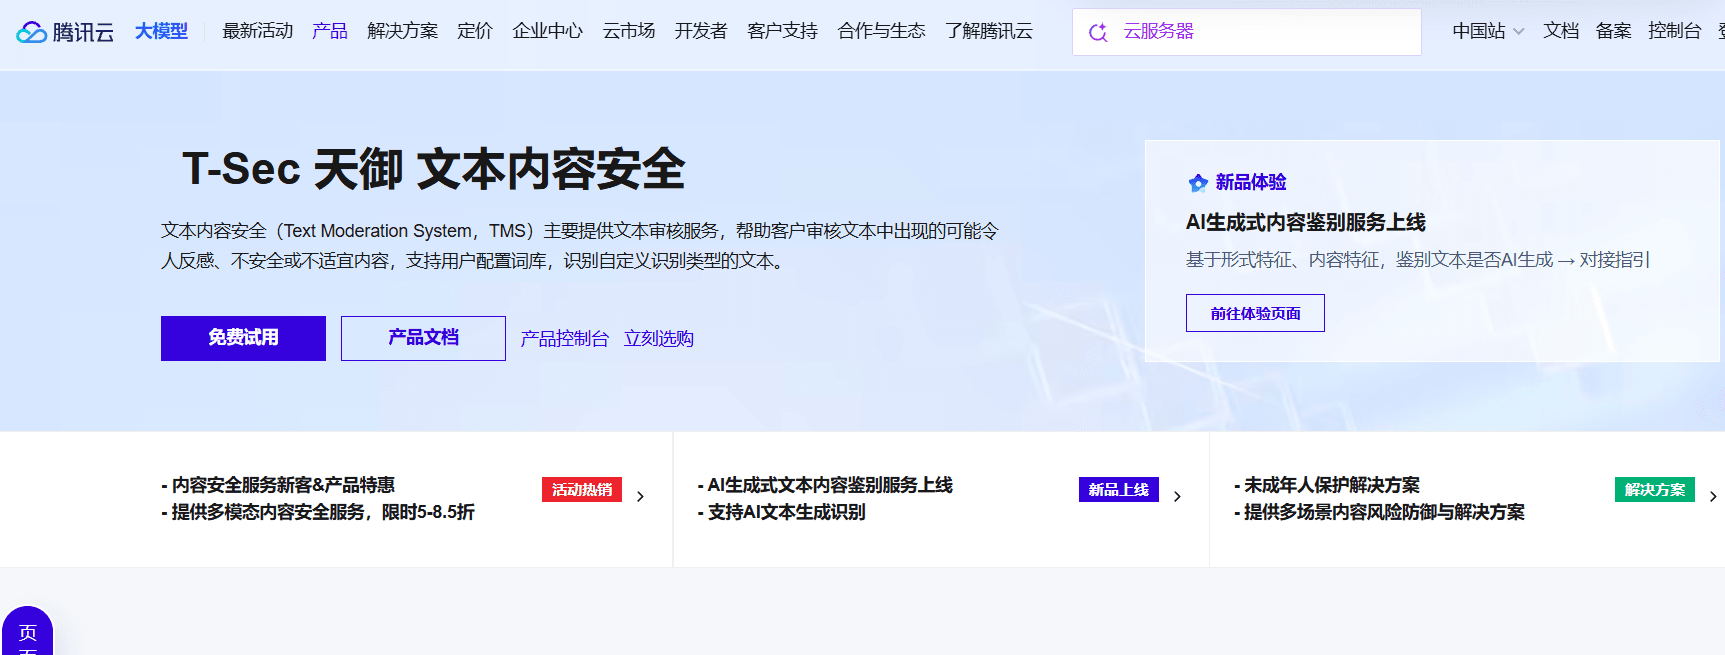
Task: Open the 最新活动 menu
Action: 257,31
